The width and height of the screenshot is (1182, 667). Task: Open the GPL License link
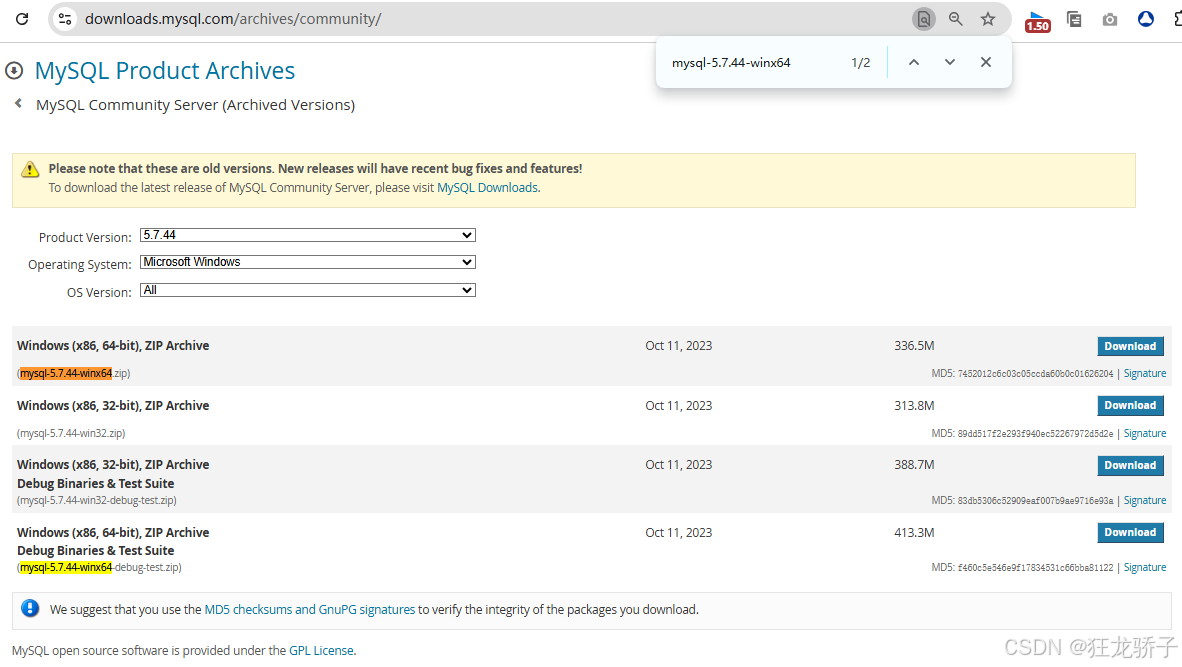point(321,650)
